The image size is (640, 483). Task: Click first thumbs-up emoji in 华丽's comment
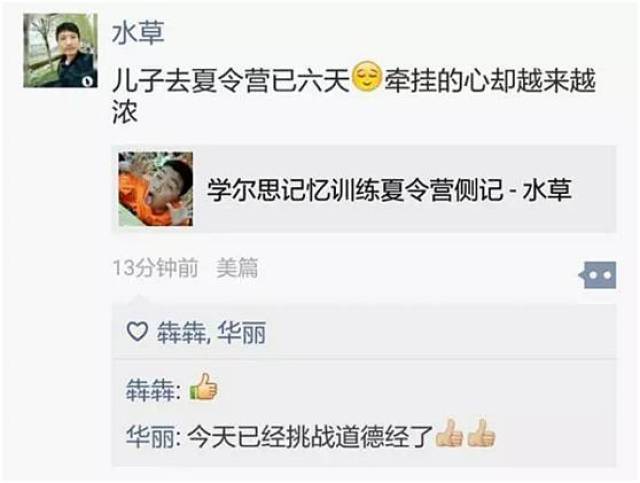tap(449, 433)
